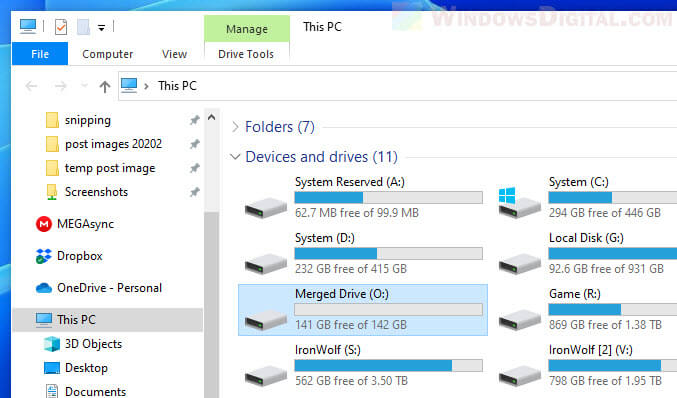This screenshot has width=677, height=398.
Task: Select System (D:) drive icon
Action: pyautogui.click(x=266, y=263)
